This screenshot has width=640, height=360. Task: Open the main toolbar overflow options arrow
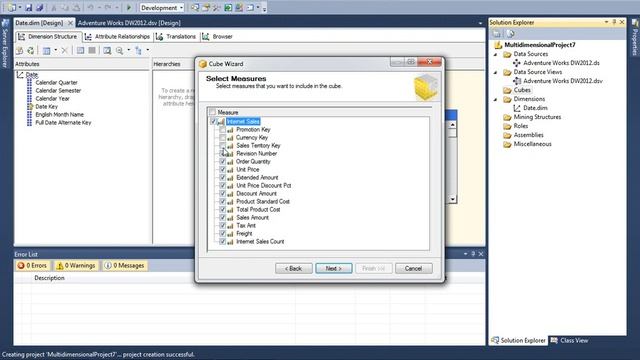(264, 8)
